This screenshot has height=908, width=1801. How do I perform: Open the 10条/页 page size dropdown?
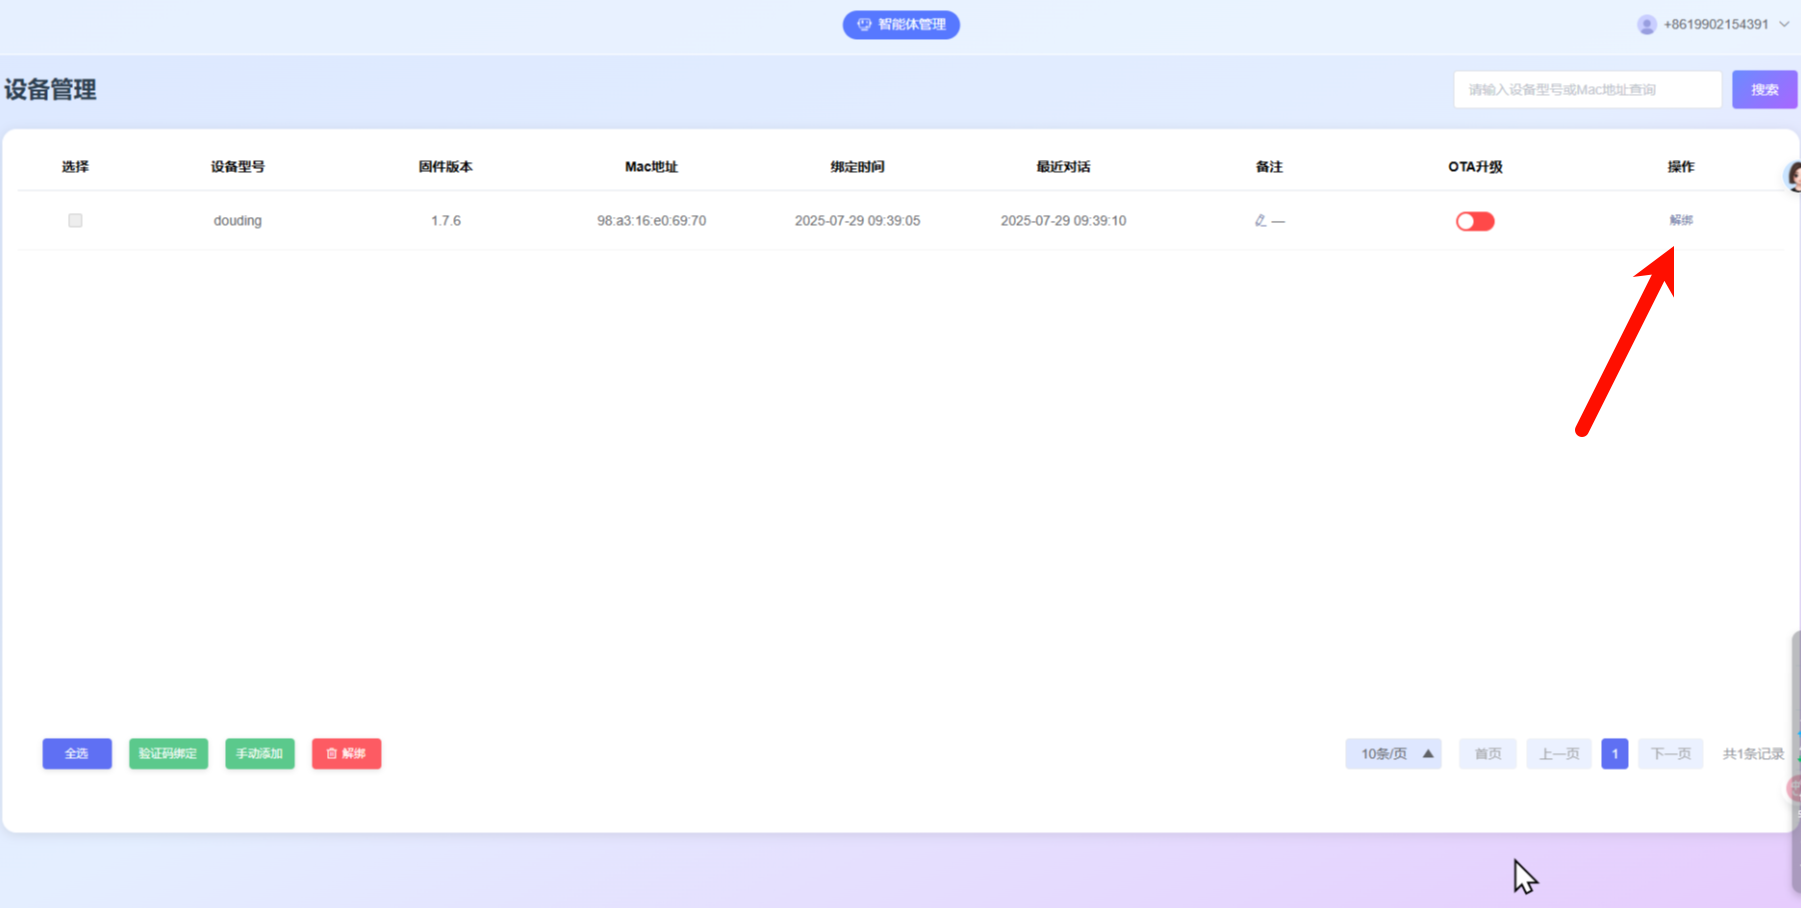pyautogui.click(x=1393, y=753)
